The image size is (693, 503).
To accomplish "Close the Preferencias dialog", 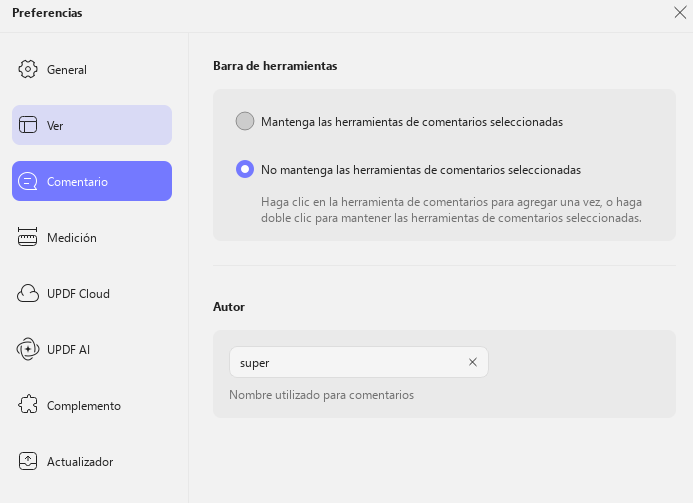I will 680,12.
